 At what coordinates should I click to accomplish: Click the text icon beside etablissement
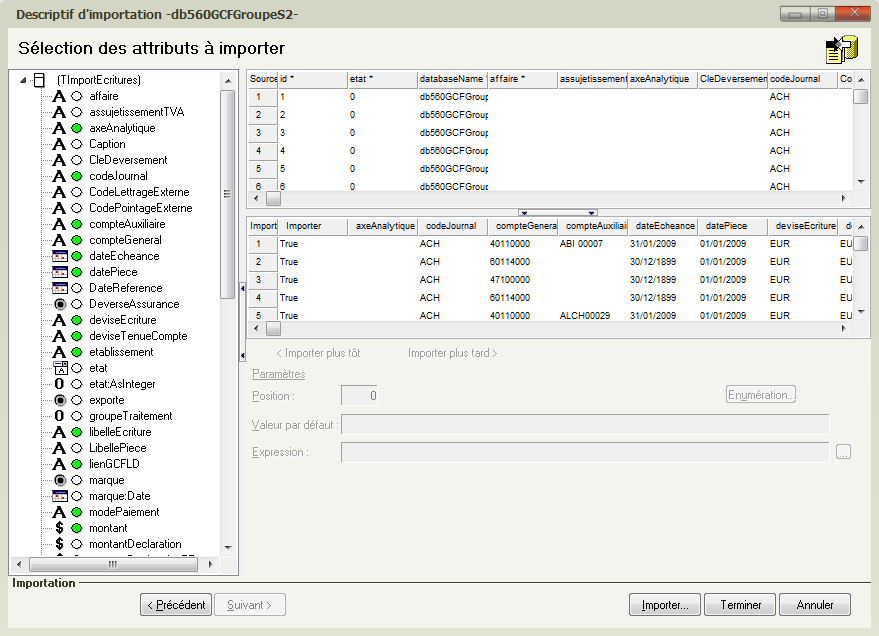(59, 352)
